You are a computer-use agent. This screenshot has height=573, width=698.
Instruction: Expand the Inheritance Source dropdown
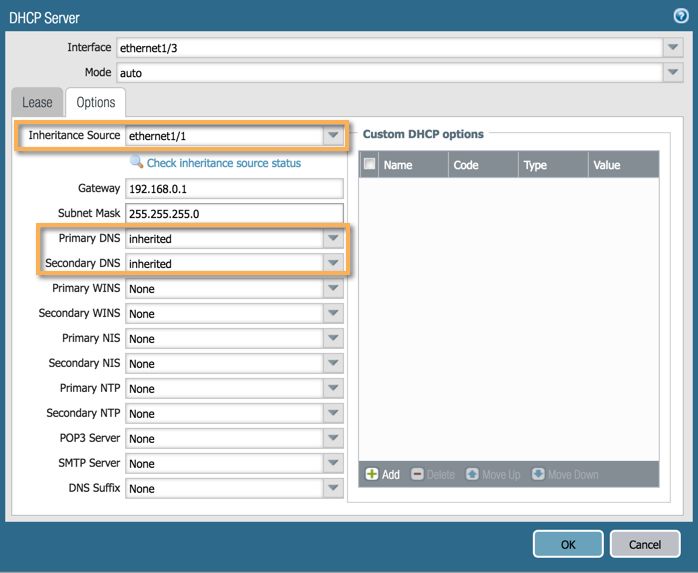point(332,135)
